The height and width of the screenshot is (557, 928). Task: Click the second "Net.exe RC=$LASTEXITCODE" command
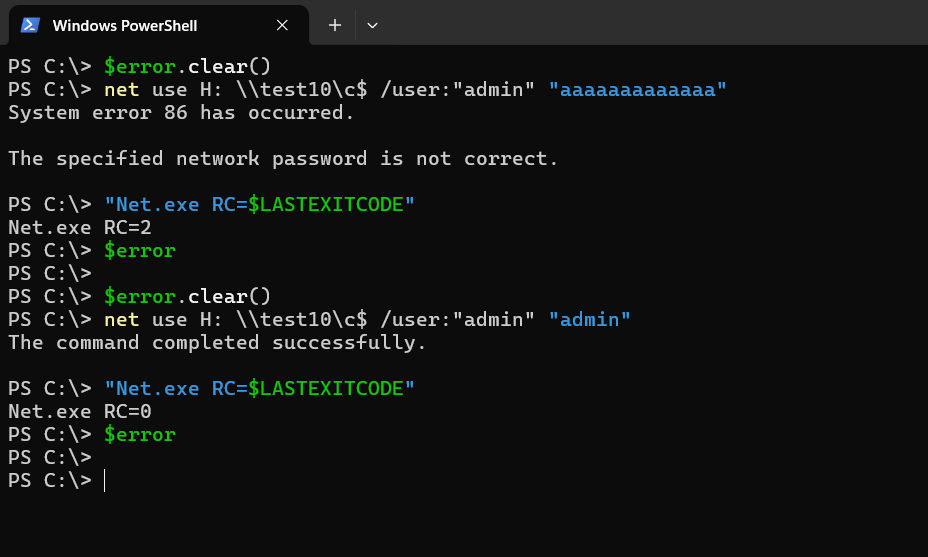coord(259,388)
